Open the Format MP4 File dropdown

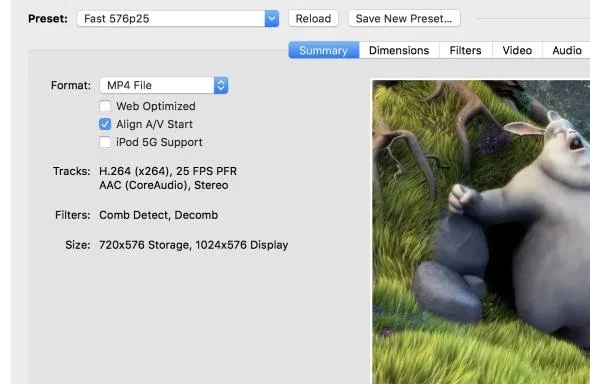(x=164, y=85)
